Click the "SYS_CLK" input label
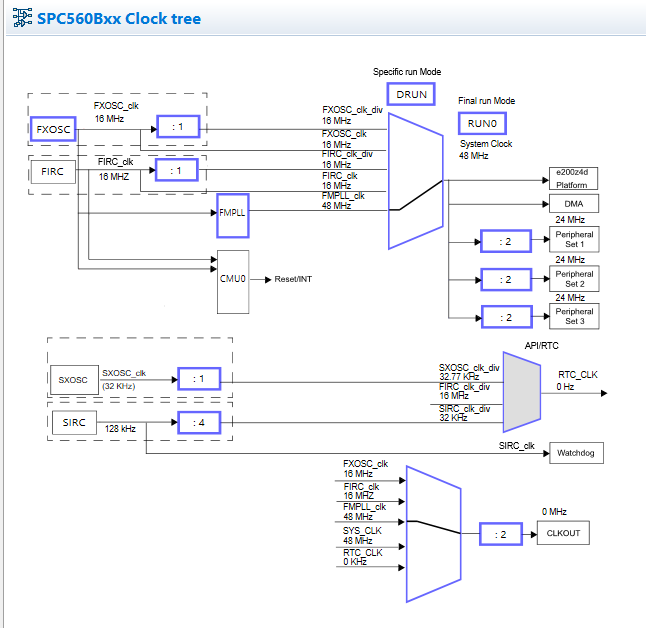 (x=362, y=530)
